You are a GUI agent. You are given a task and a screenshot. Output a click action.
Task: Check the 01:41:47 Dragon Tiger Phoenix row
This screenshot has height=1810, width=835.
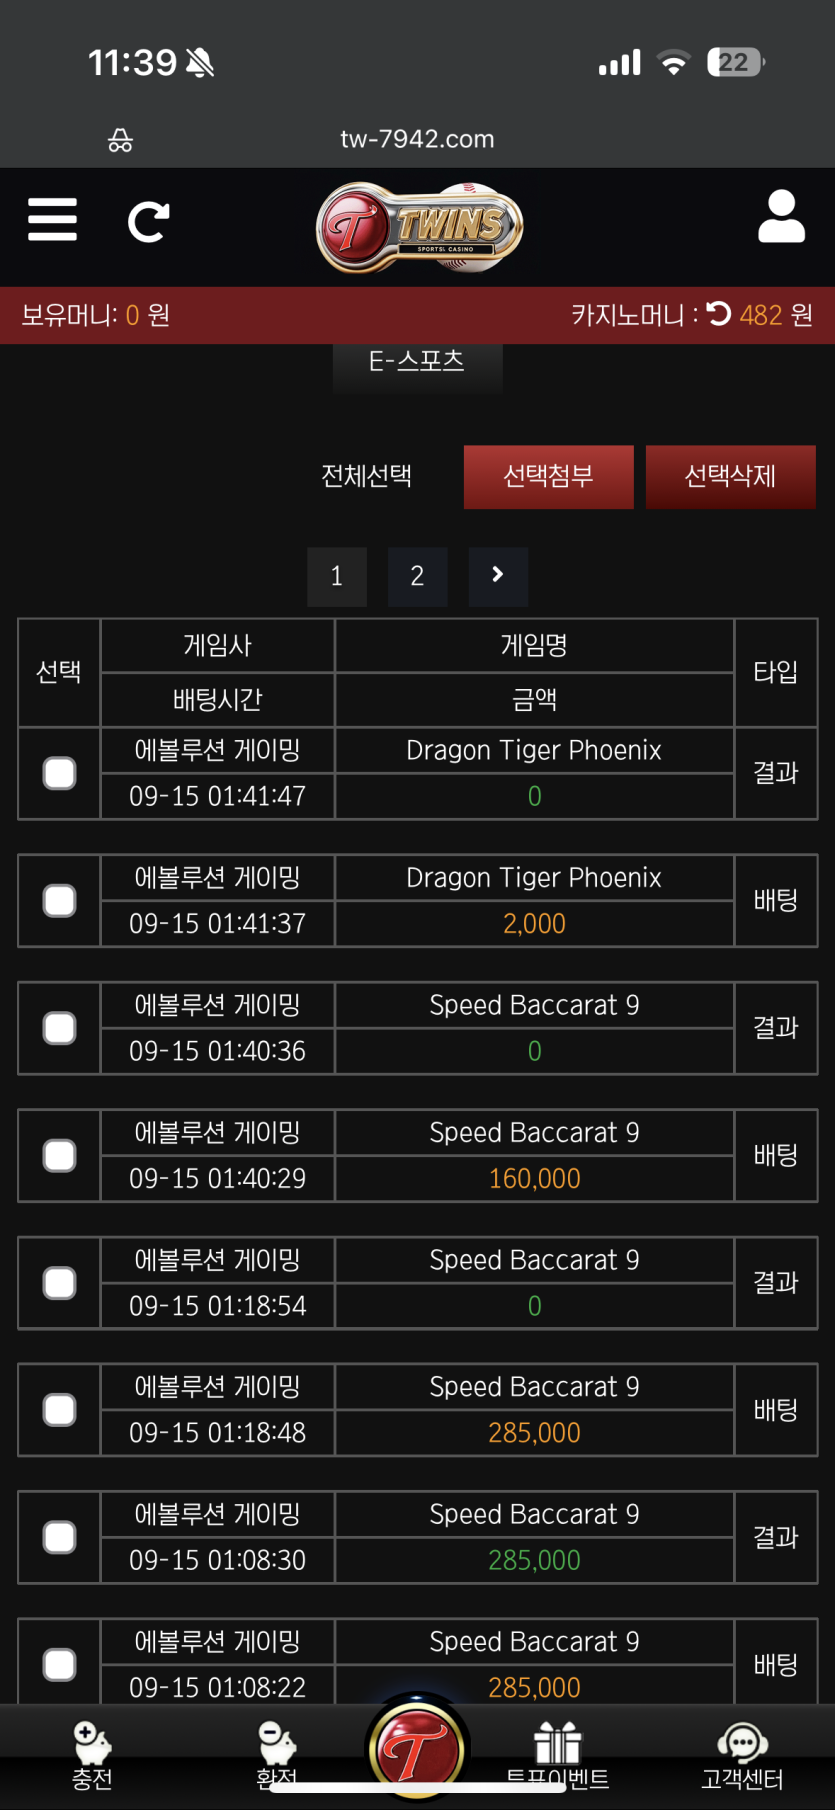60,773
